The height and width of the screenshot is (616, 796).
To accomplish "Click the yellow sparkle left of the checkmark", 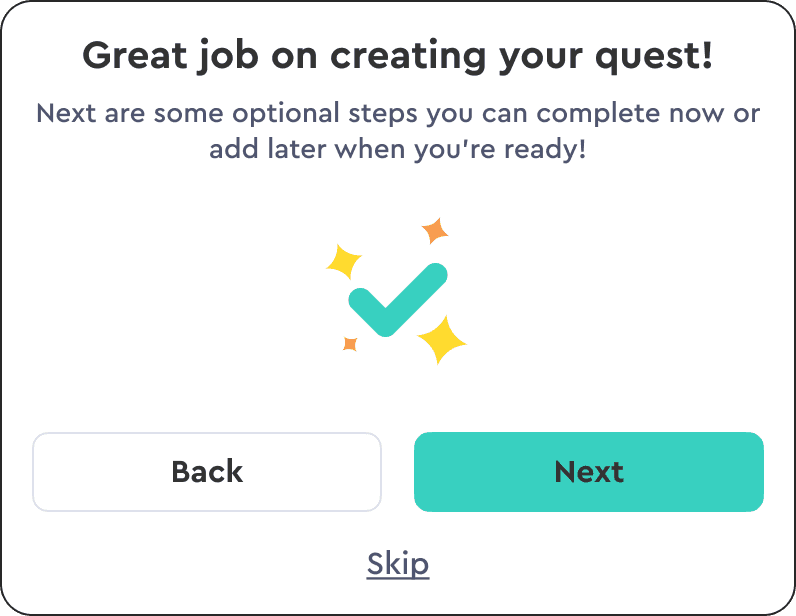I will [x=344, y=262].
